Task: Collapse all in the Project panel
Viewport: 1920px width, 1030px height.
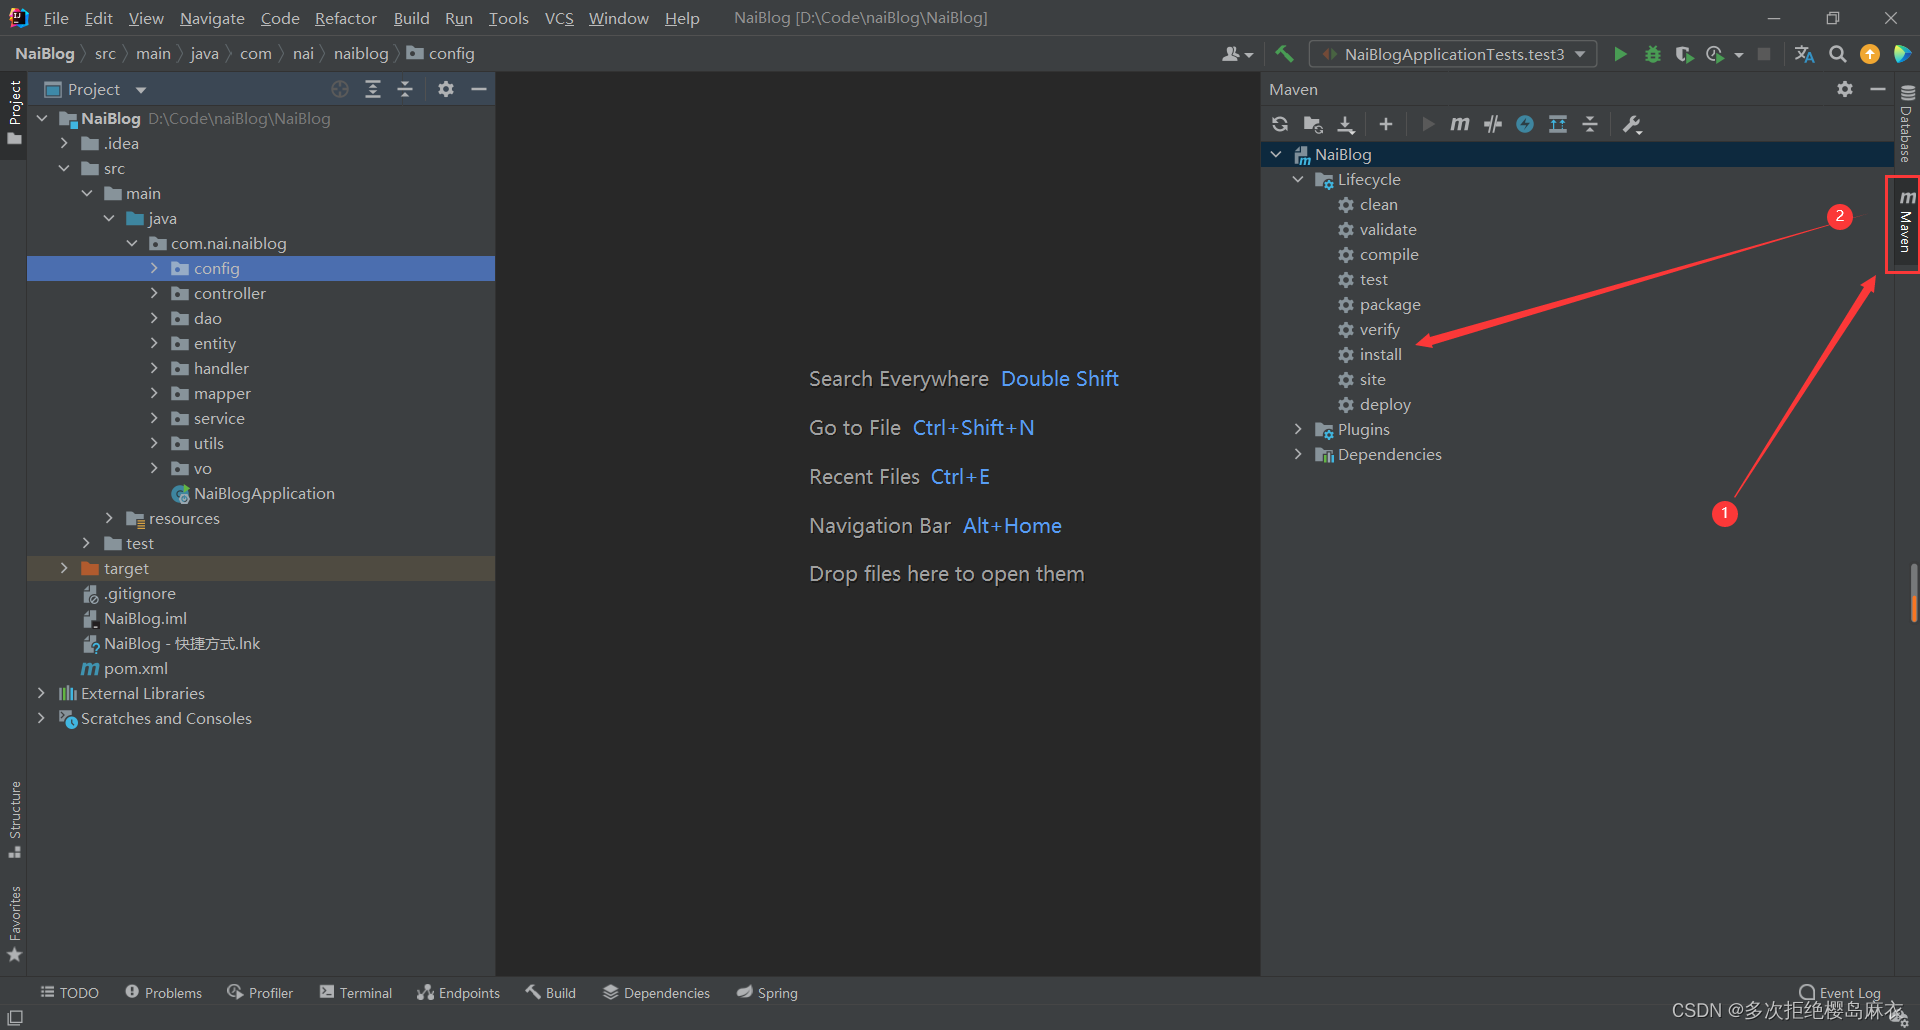Action: pyautogui.click(x=405, y=89)
